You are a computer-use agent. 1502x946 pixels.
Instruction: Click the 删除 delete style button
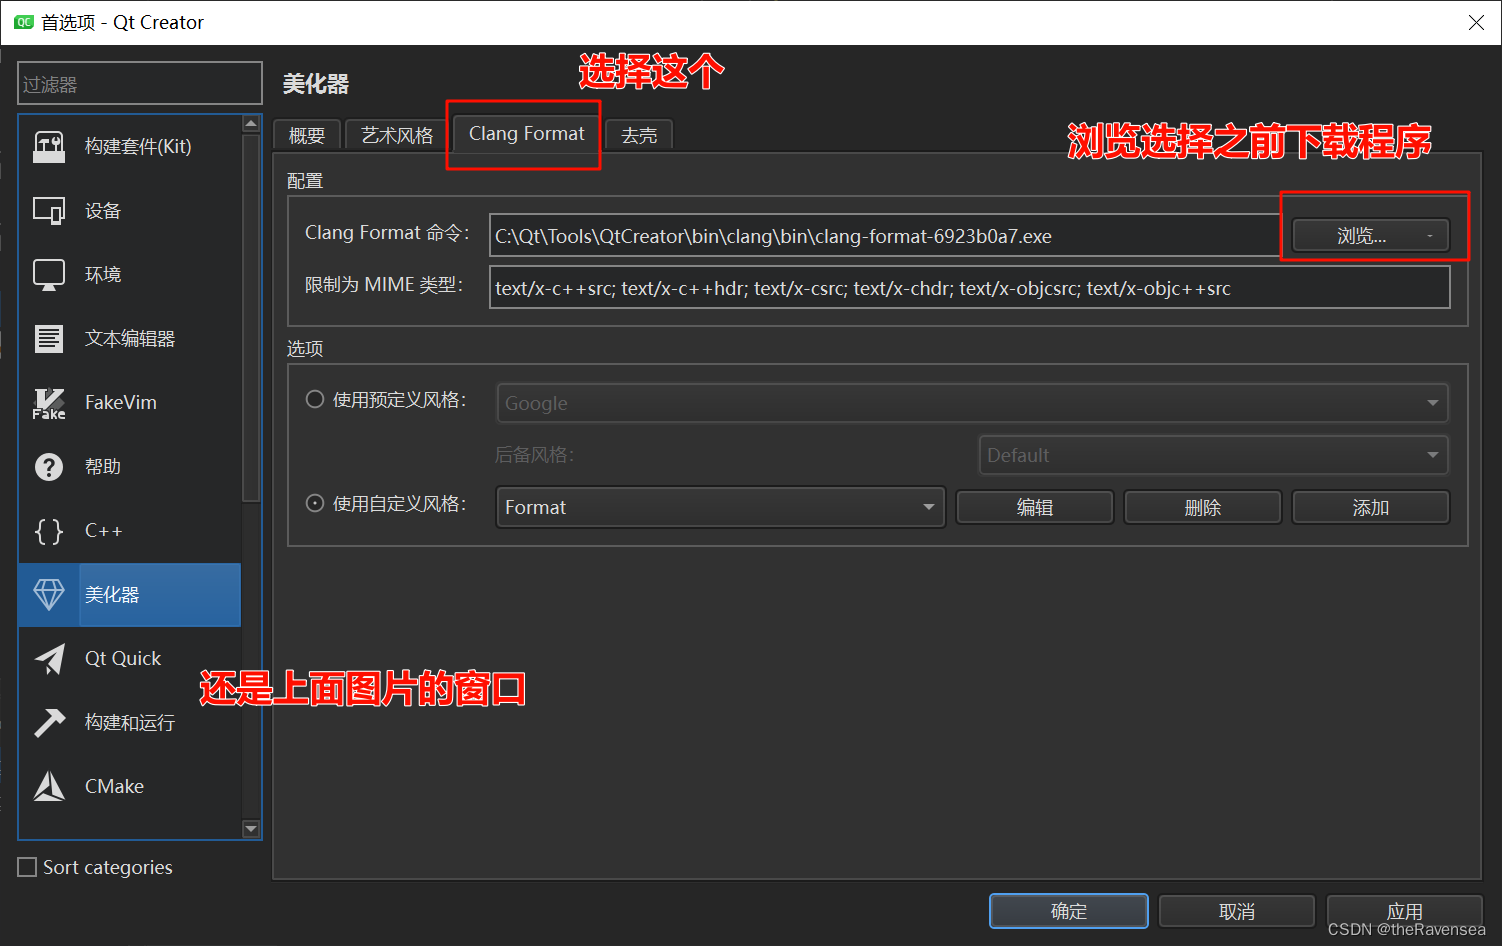point(1203,507)
